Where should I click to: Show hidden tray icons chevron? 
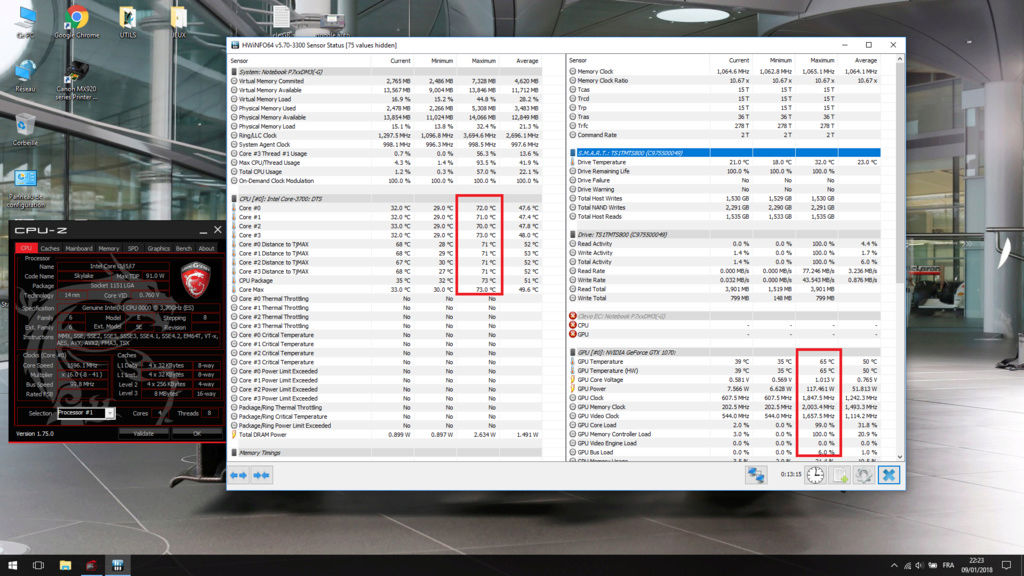point(893,566)
